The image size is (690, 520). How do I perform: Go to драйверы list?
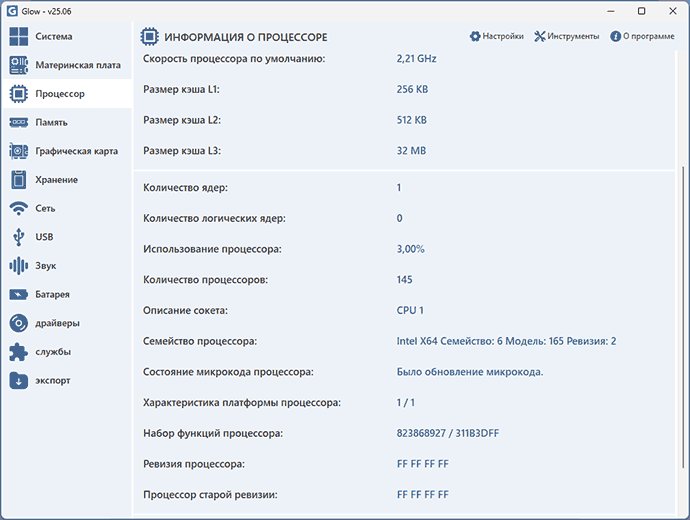point(57,323)
